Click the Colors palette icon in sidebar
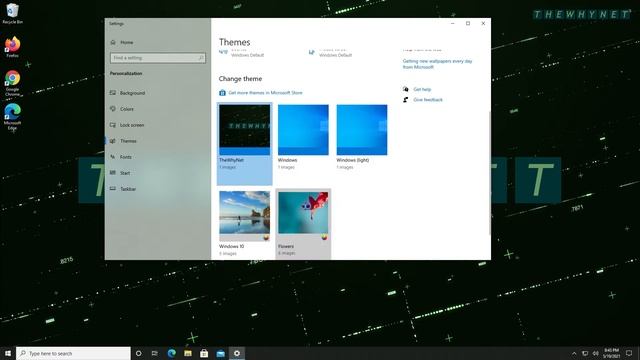 point(113,109)
